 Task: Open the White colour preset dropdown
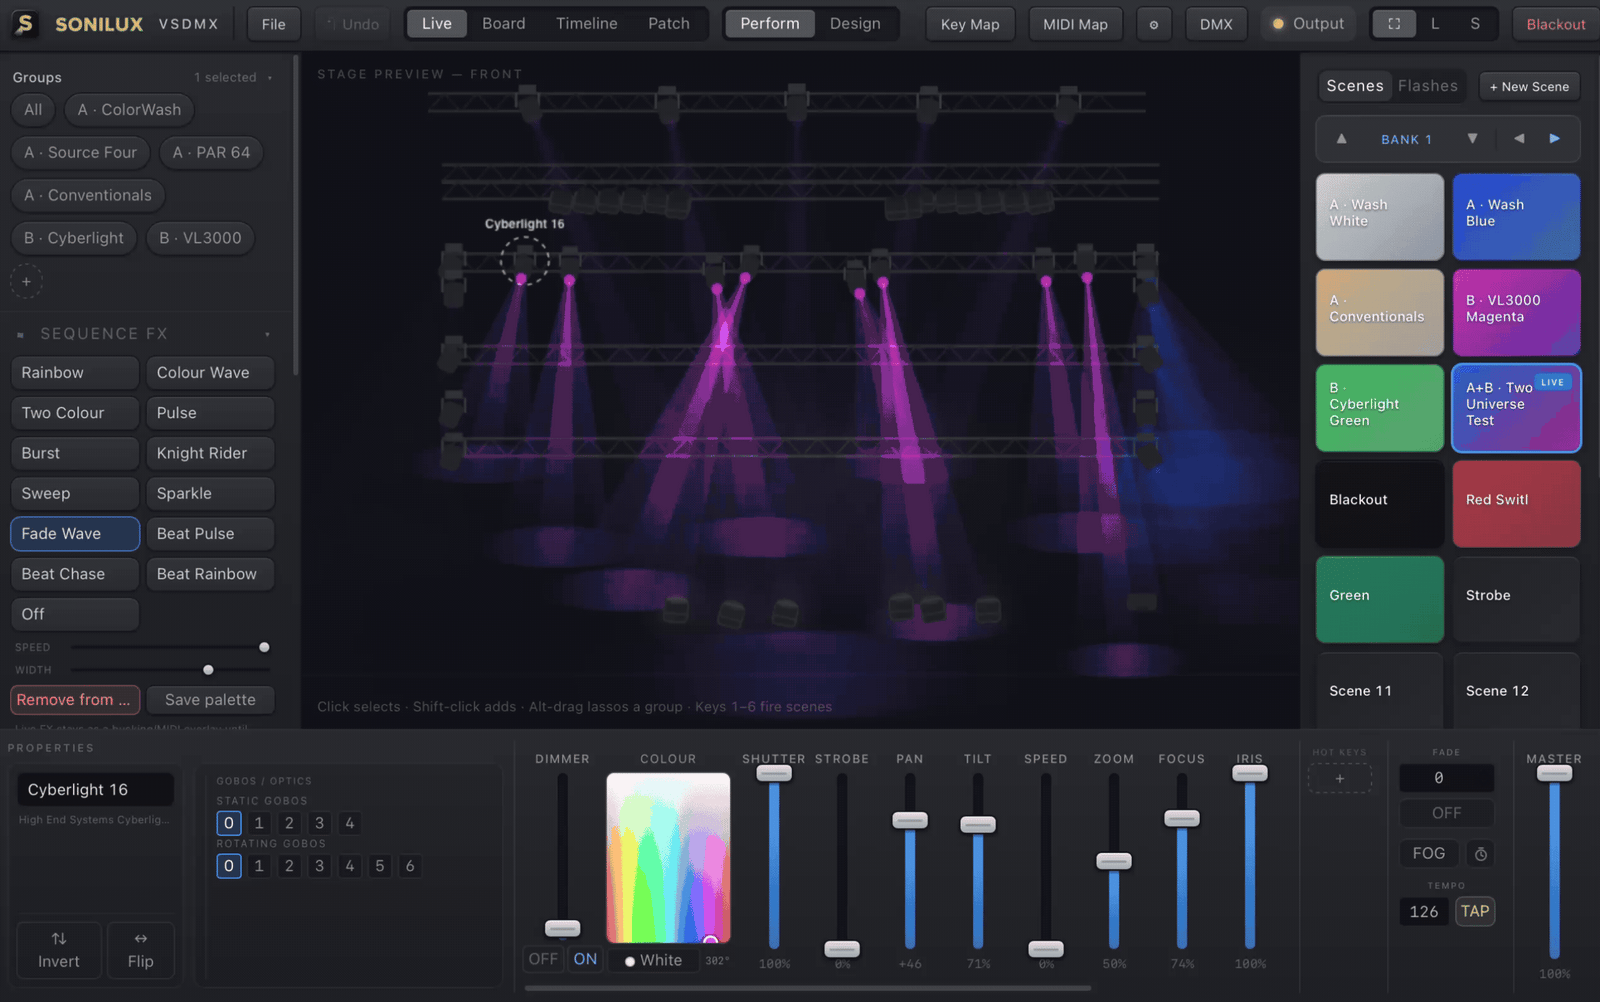[x=653, y=960]
